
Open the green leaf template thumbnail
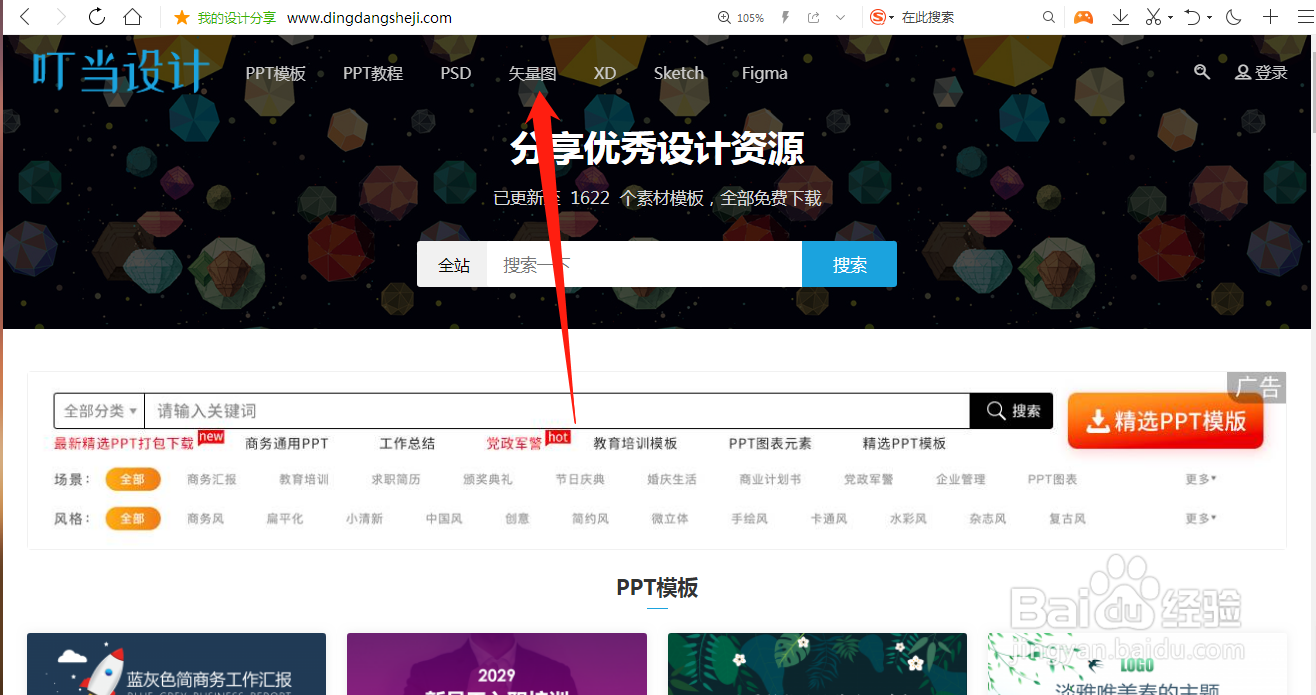tap(817, 664)
